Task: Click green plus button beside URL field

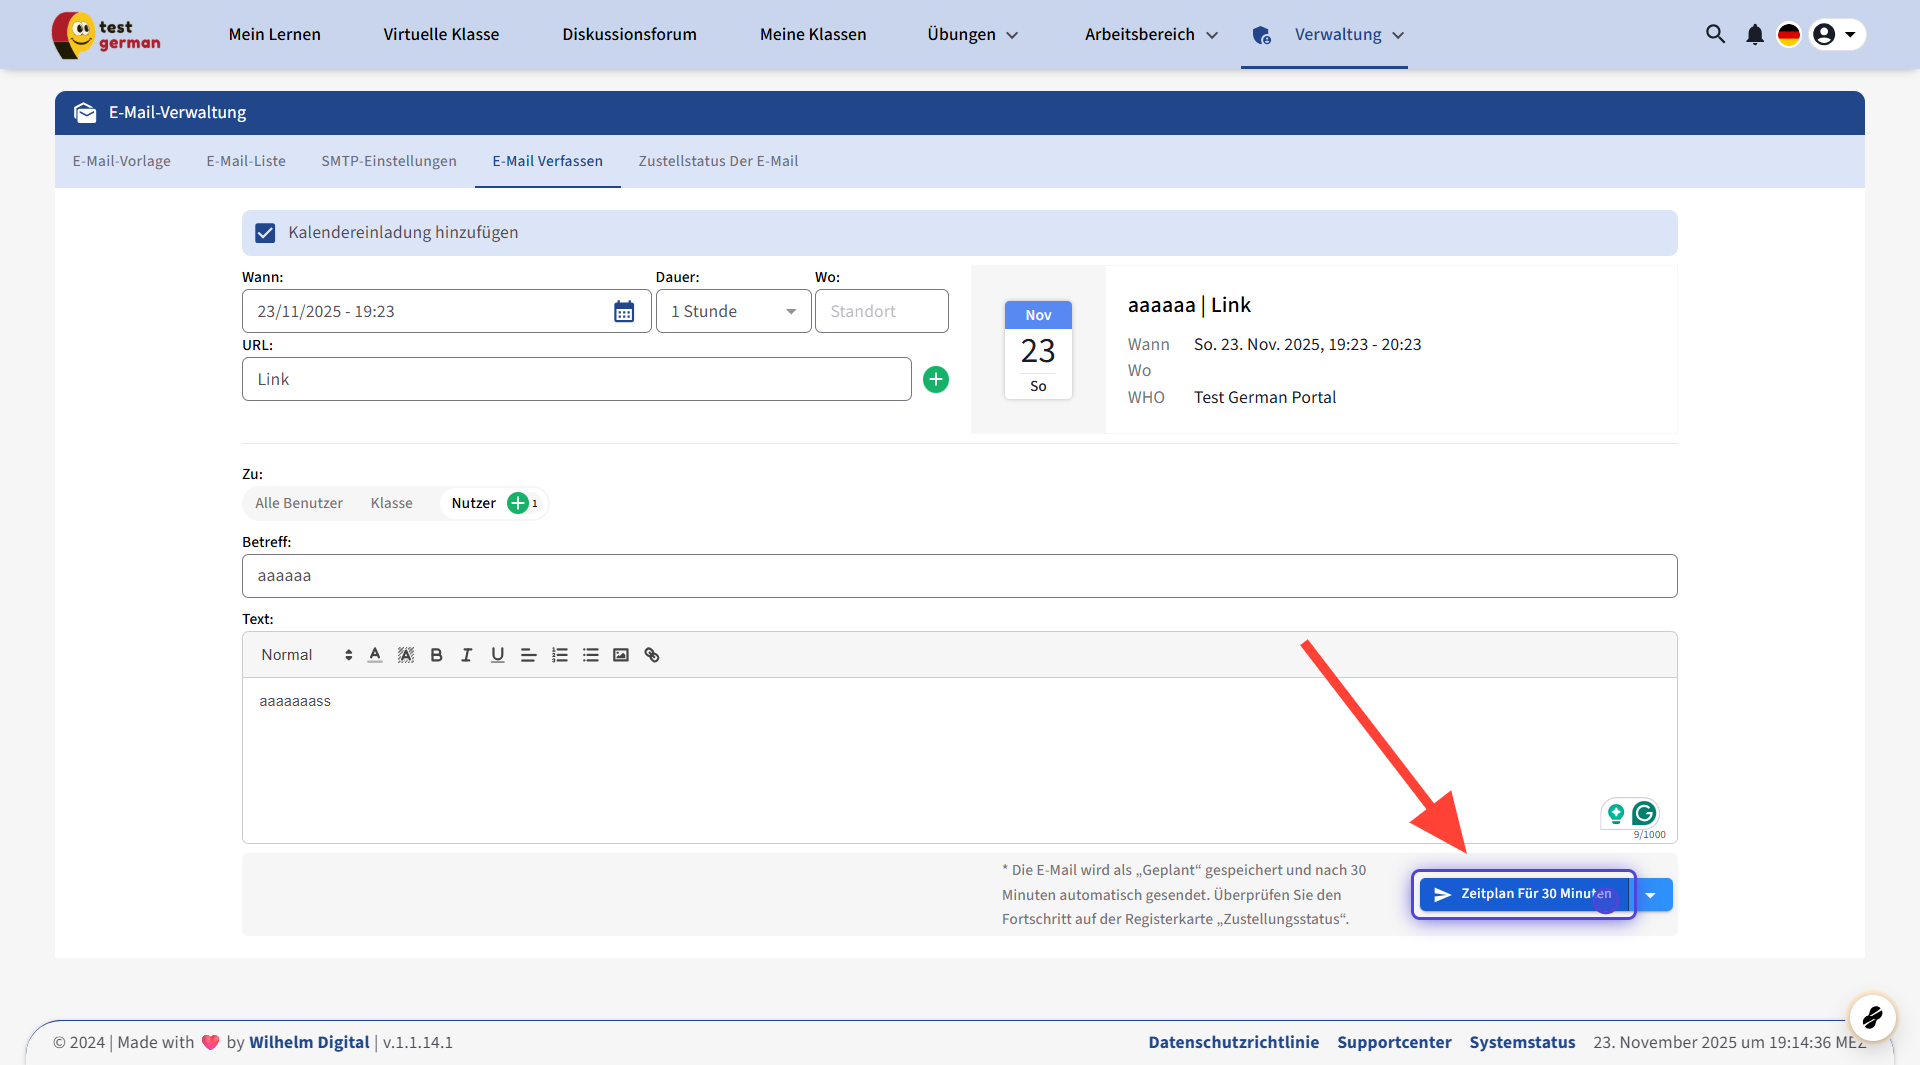Action: [x=936, y=380]
